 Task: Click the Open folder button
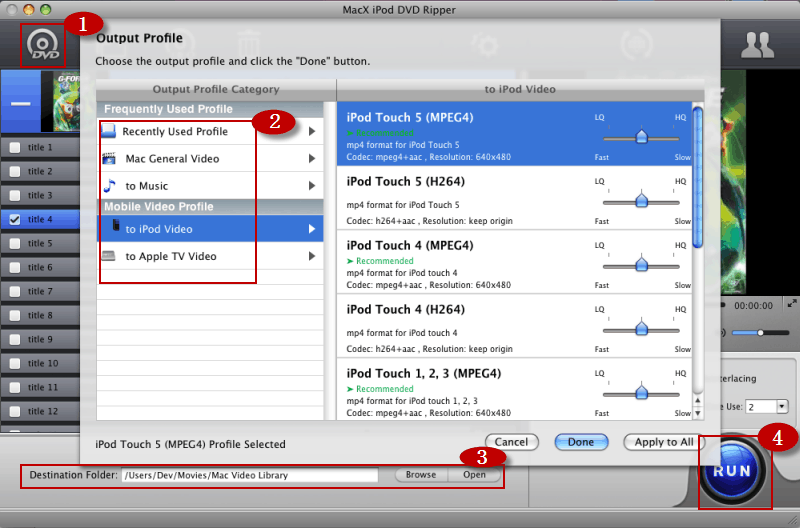coord(474,474)
